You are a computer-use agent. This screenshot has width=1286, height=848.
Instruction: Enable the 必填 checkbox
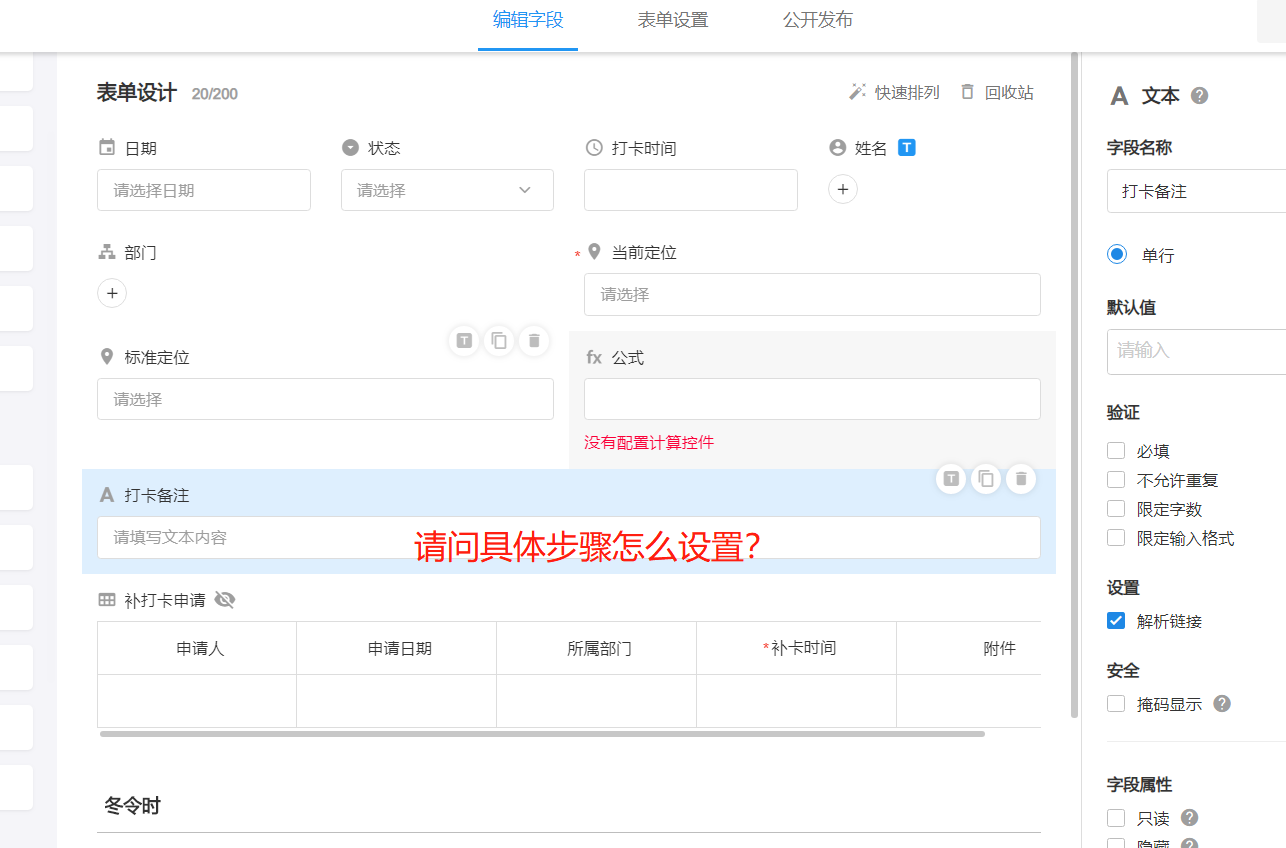click(x=1116, y=451)
